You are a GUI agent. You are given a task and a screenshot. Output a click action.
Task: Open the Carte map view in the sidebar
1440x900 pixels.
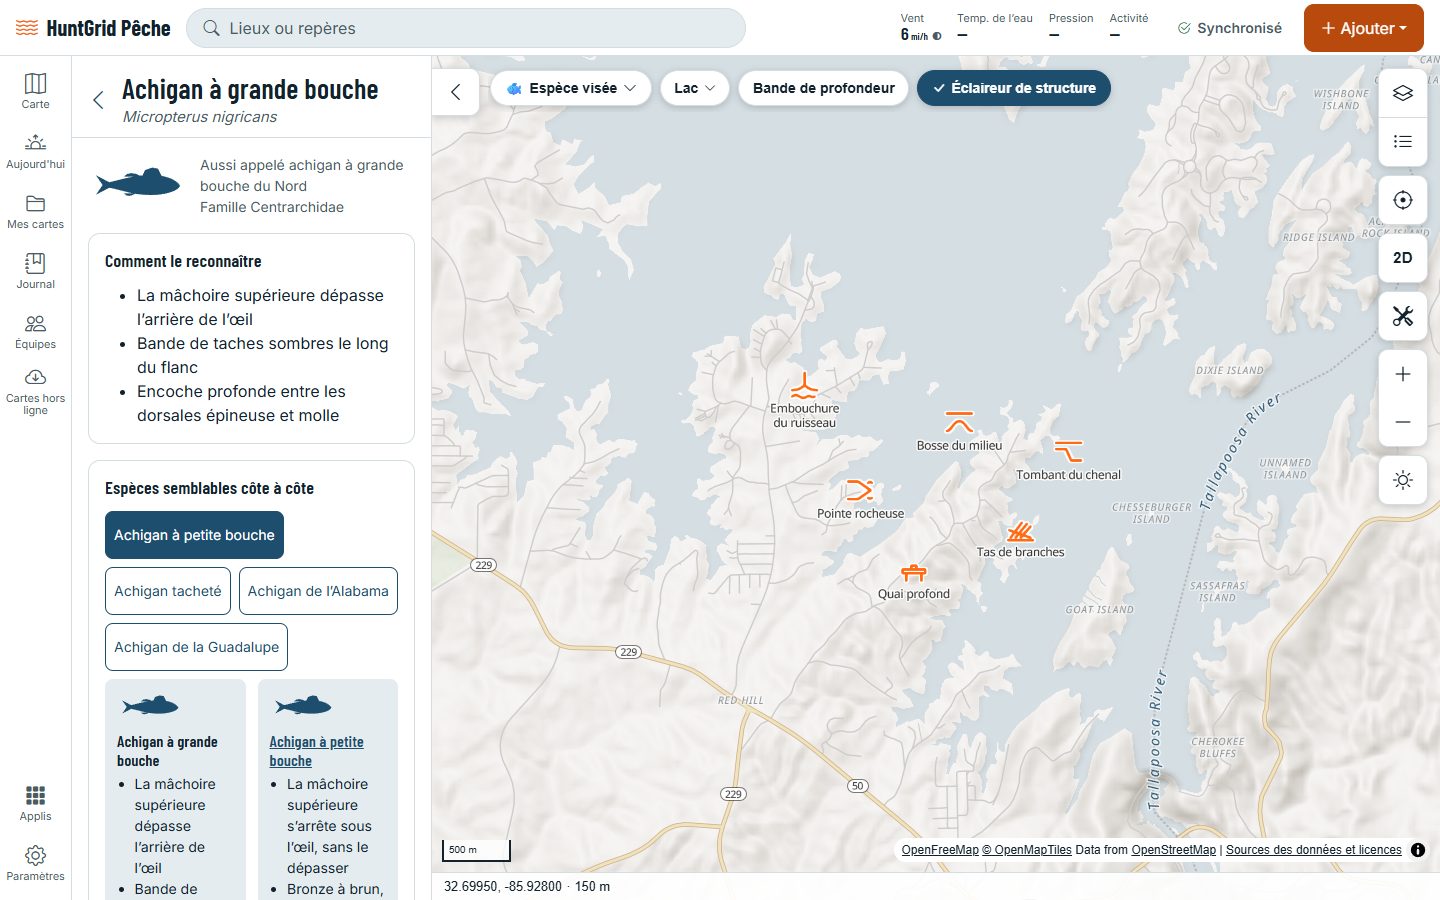coord(35,90)
